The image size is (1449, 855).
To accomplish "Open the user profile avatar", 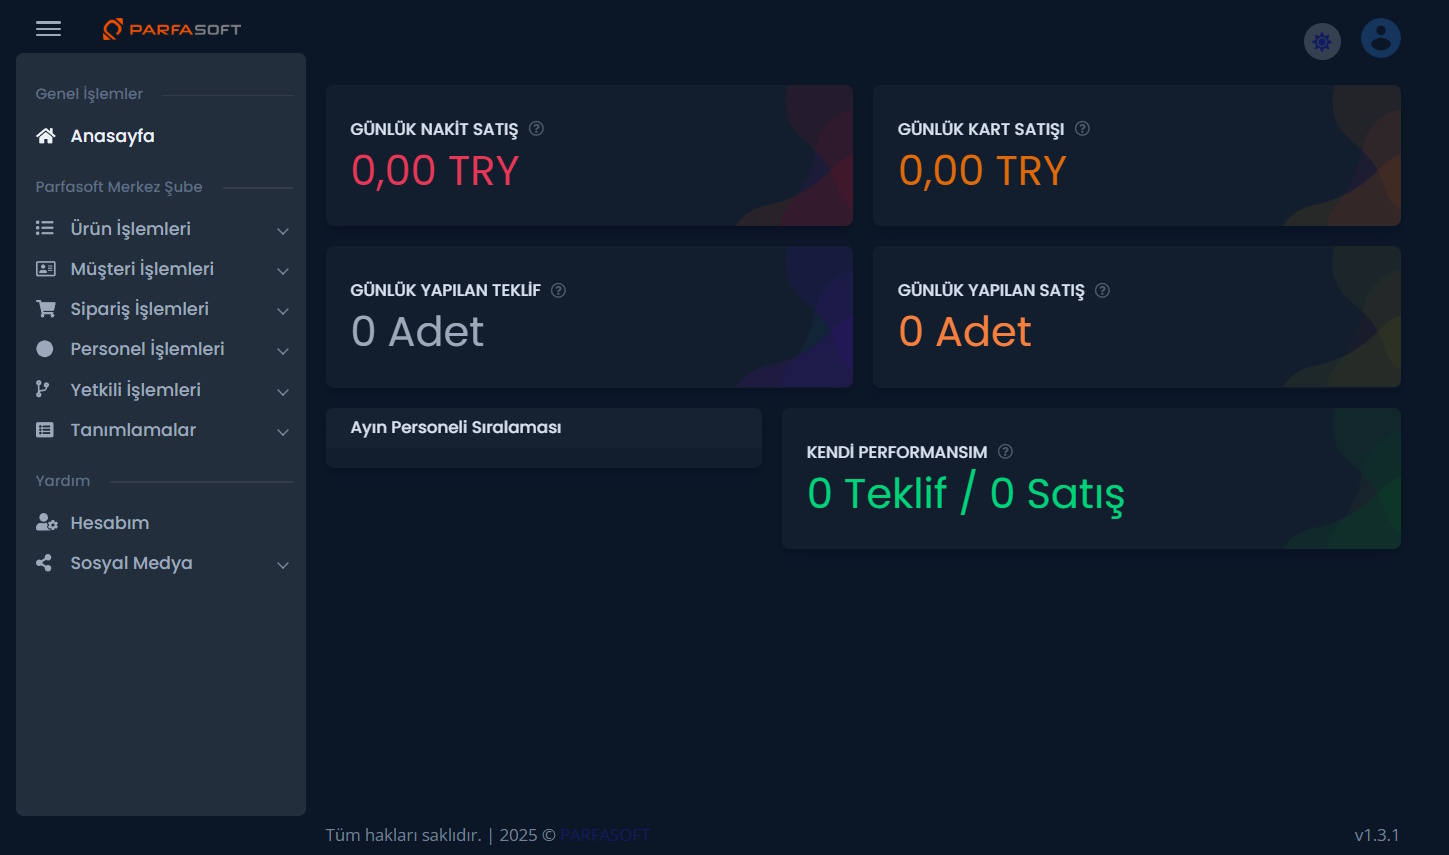I will coord(1380,38).
